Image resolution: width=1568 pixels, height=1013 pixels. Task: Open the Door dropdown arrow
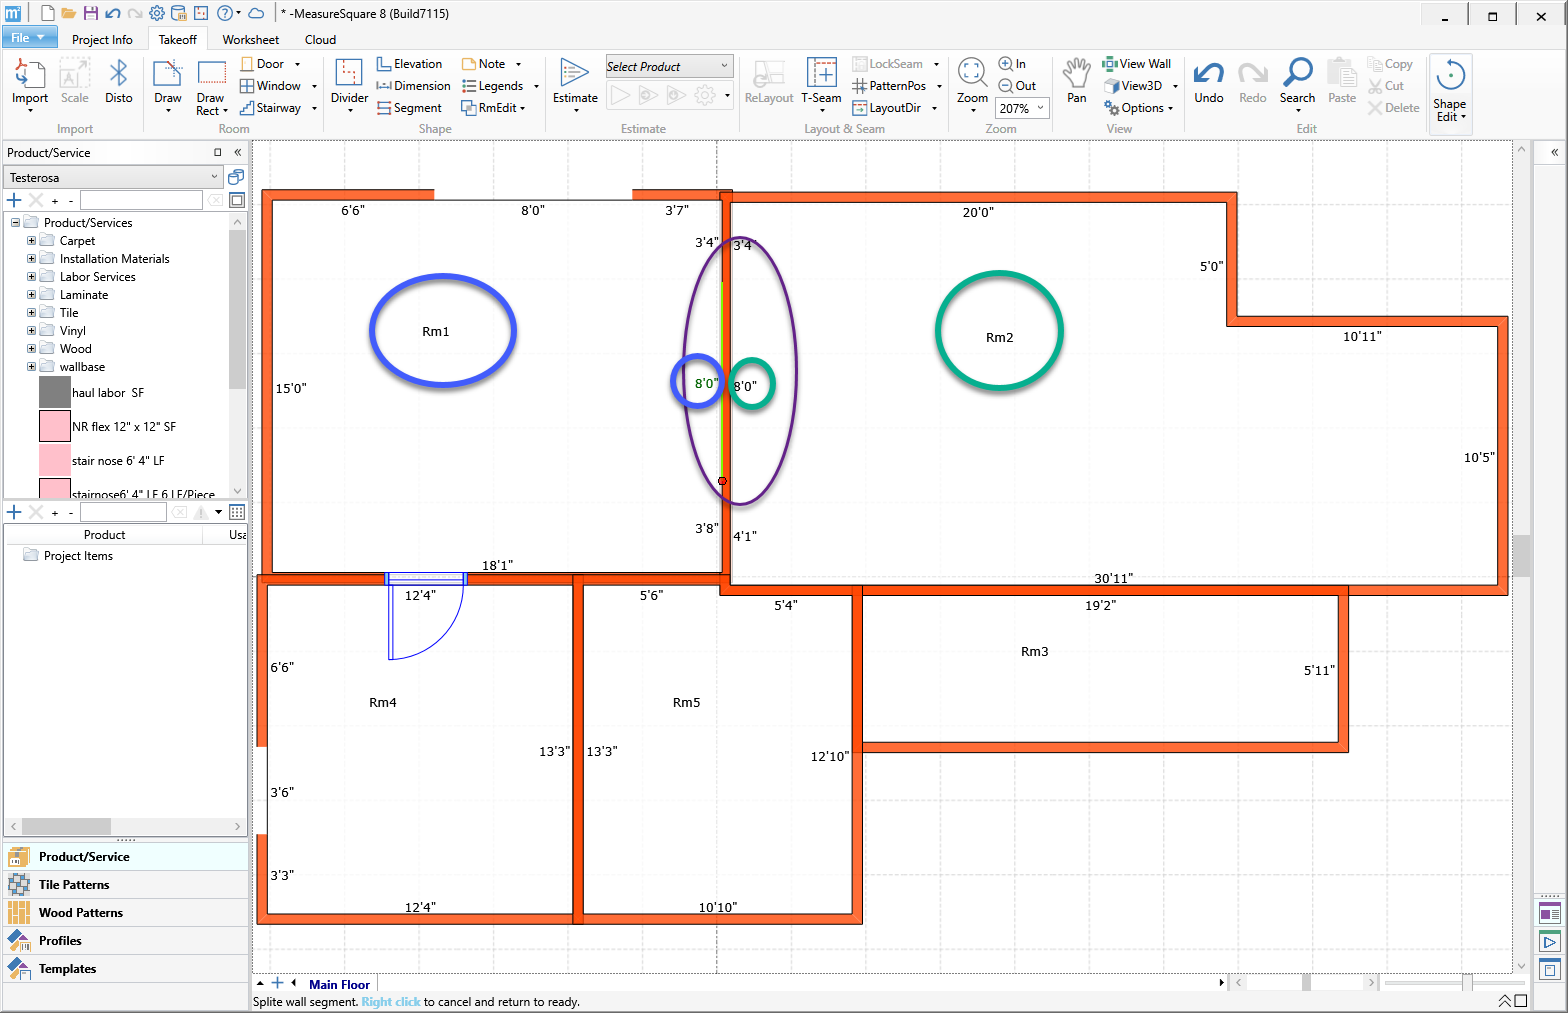pyautogui.click(x=297, y=64)
